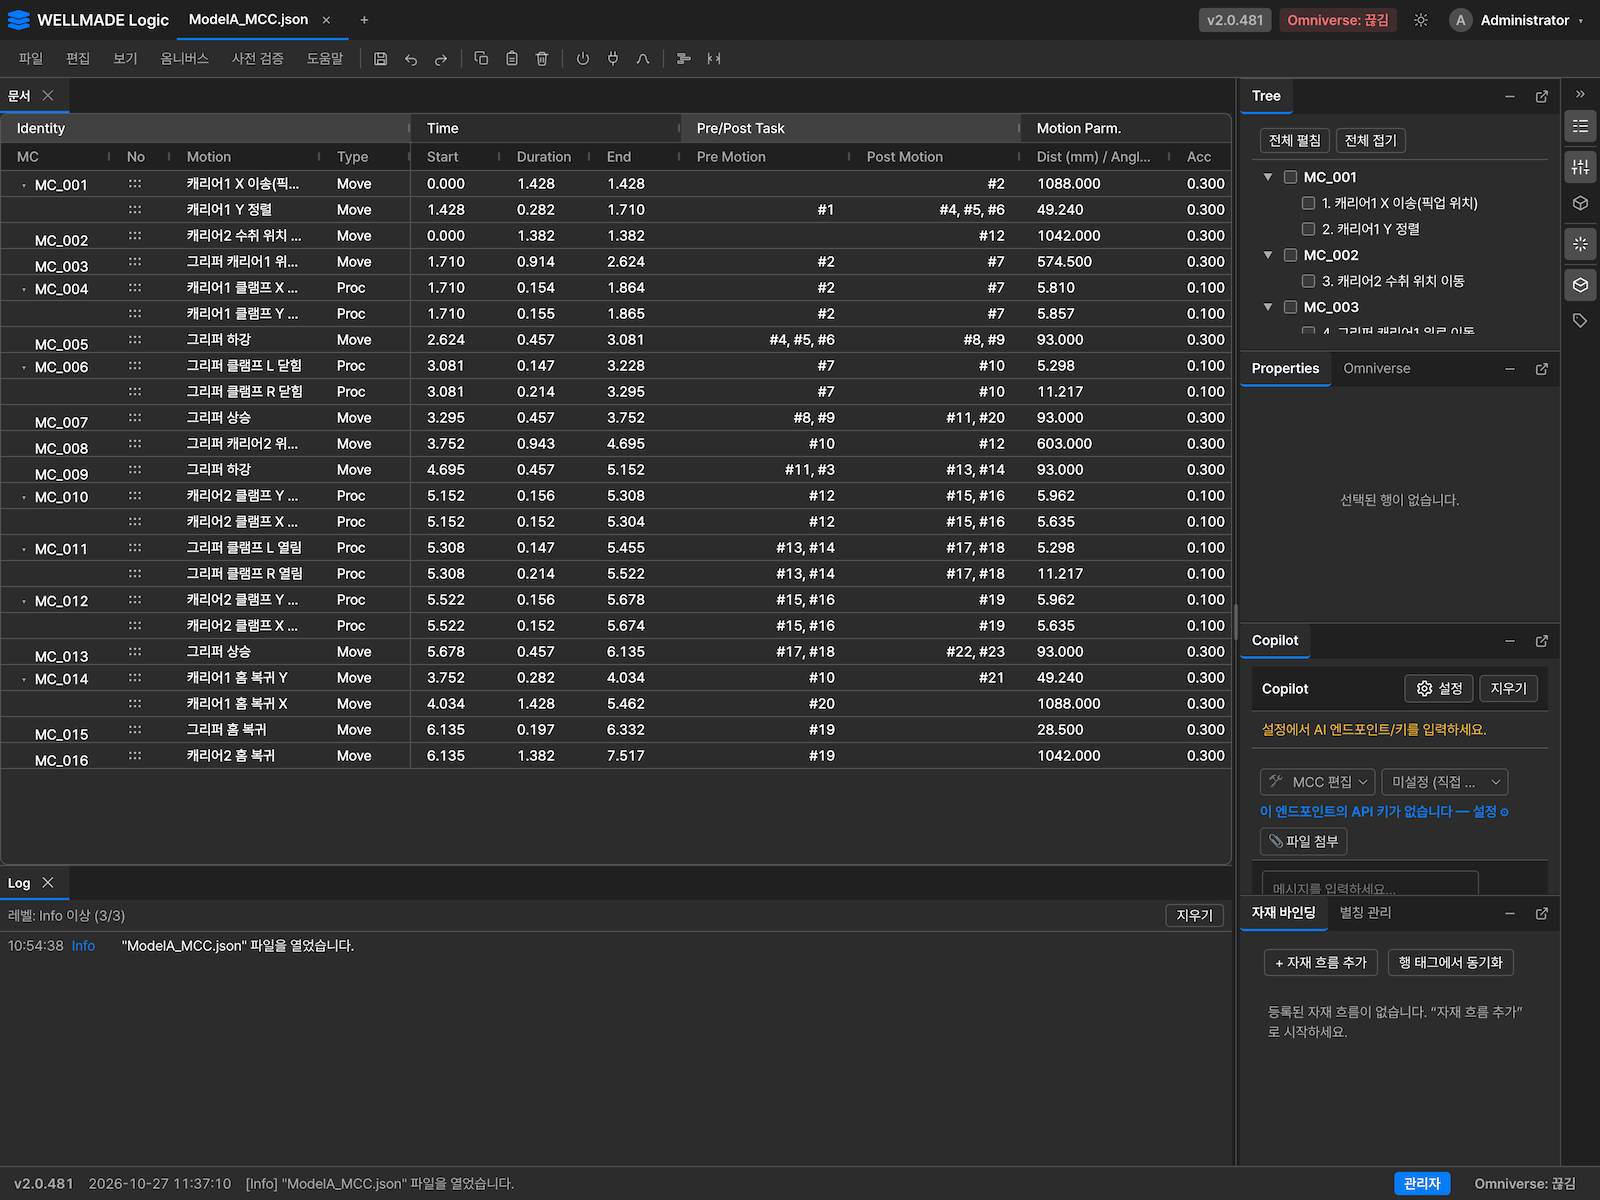Check '3. 캐리어2 수취 위치 이동' checkbox

[x=1308, y=281]
